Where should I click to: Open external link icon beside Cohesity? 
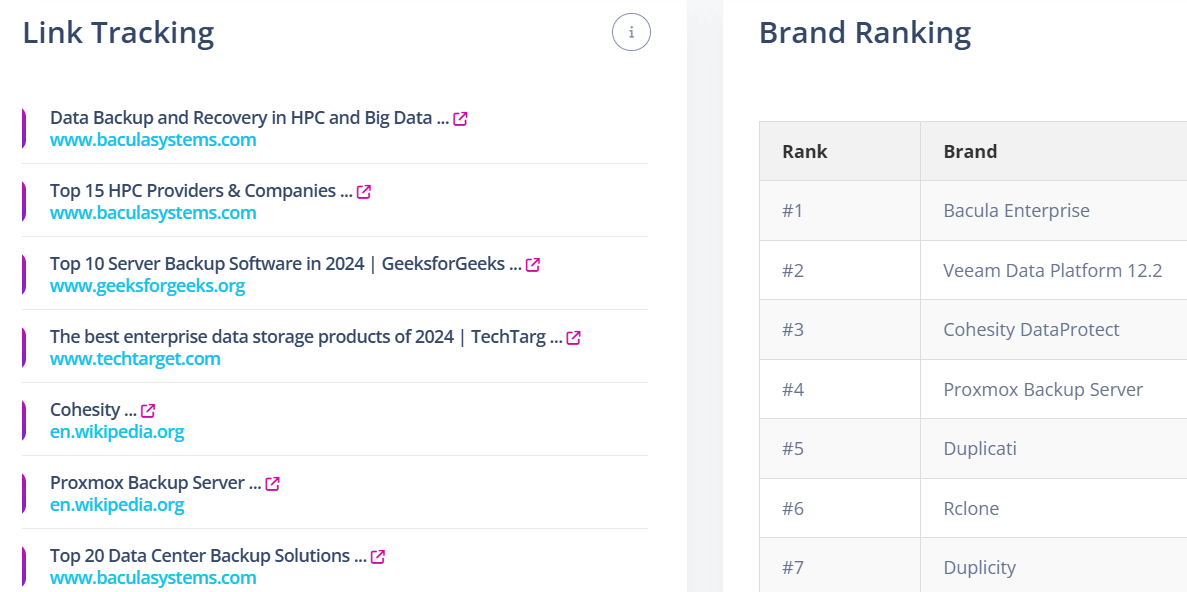(148, 410)
